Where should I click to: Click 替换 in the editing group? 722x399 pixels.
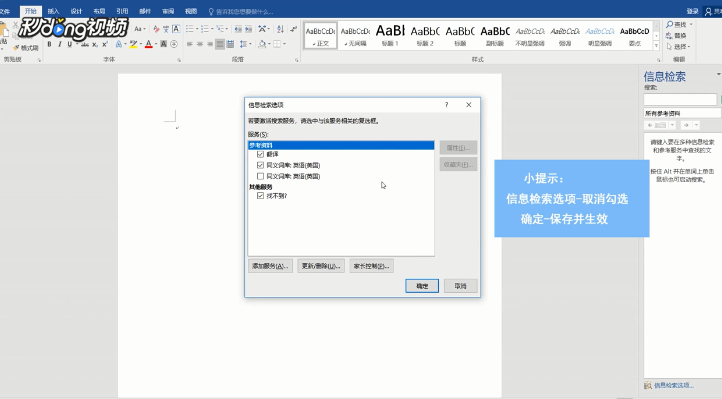[676, 35]
